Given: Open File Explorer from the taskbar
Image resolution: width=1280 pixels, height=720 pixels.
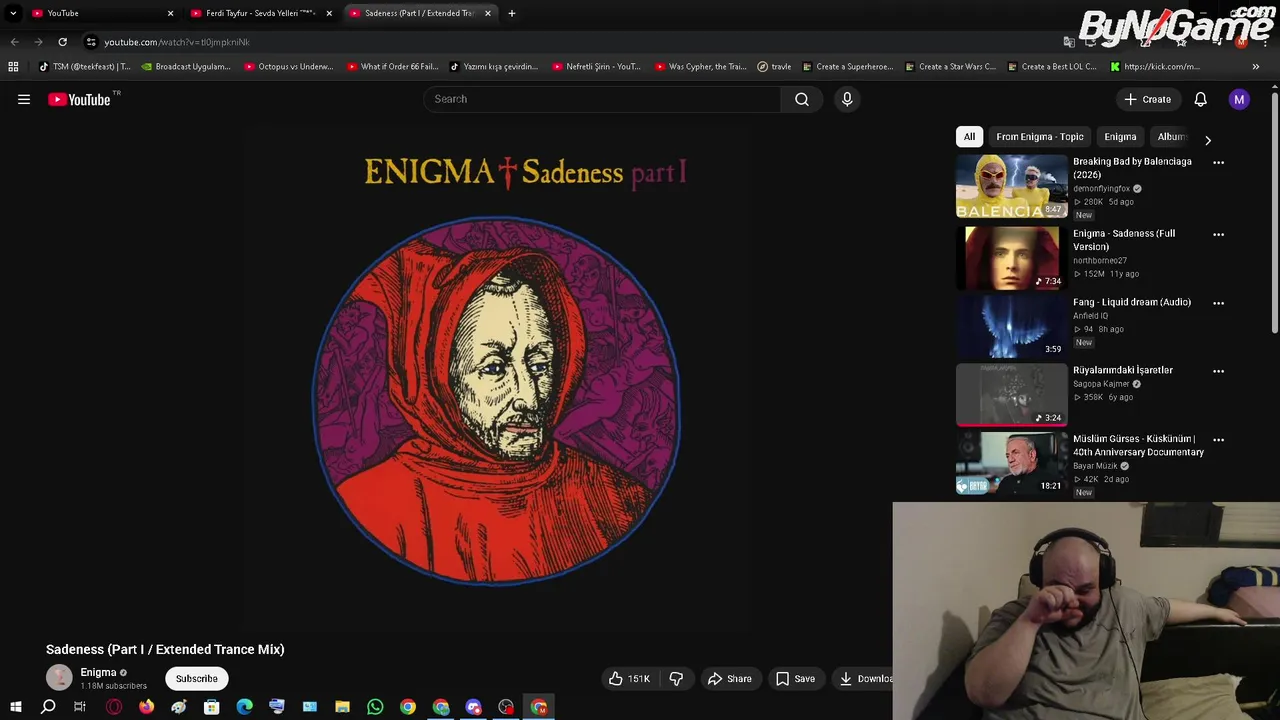Looking at the screenshot, I should tap(342, 707).
